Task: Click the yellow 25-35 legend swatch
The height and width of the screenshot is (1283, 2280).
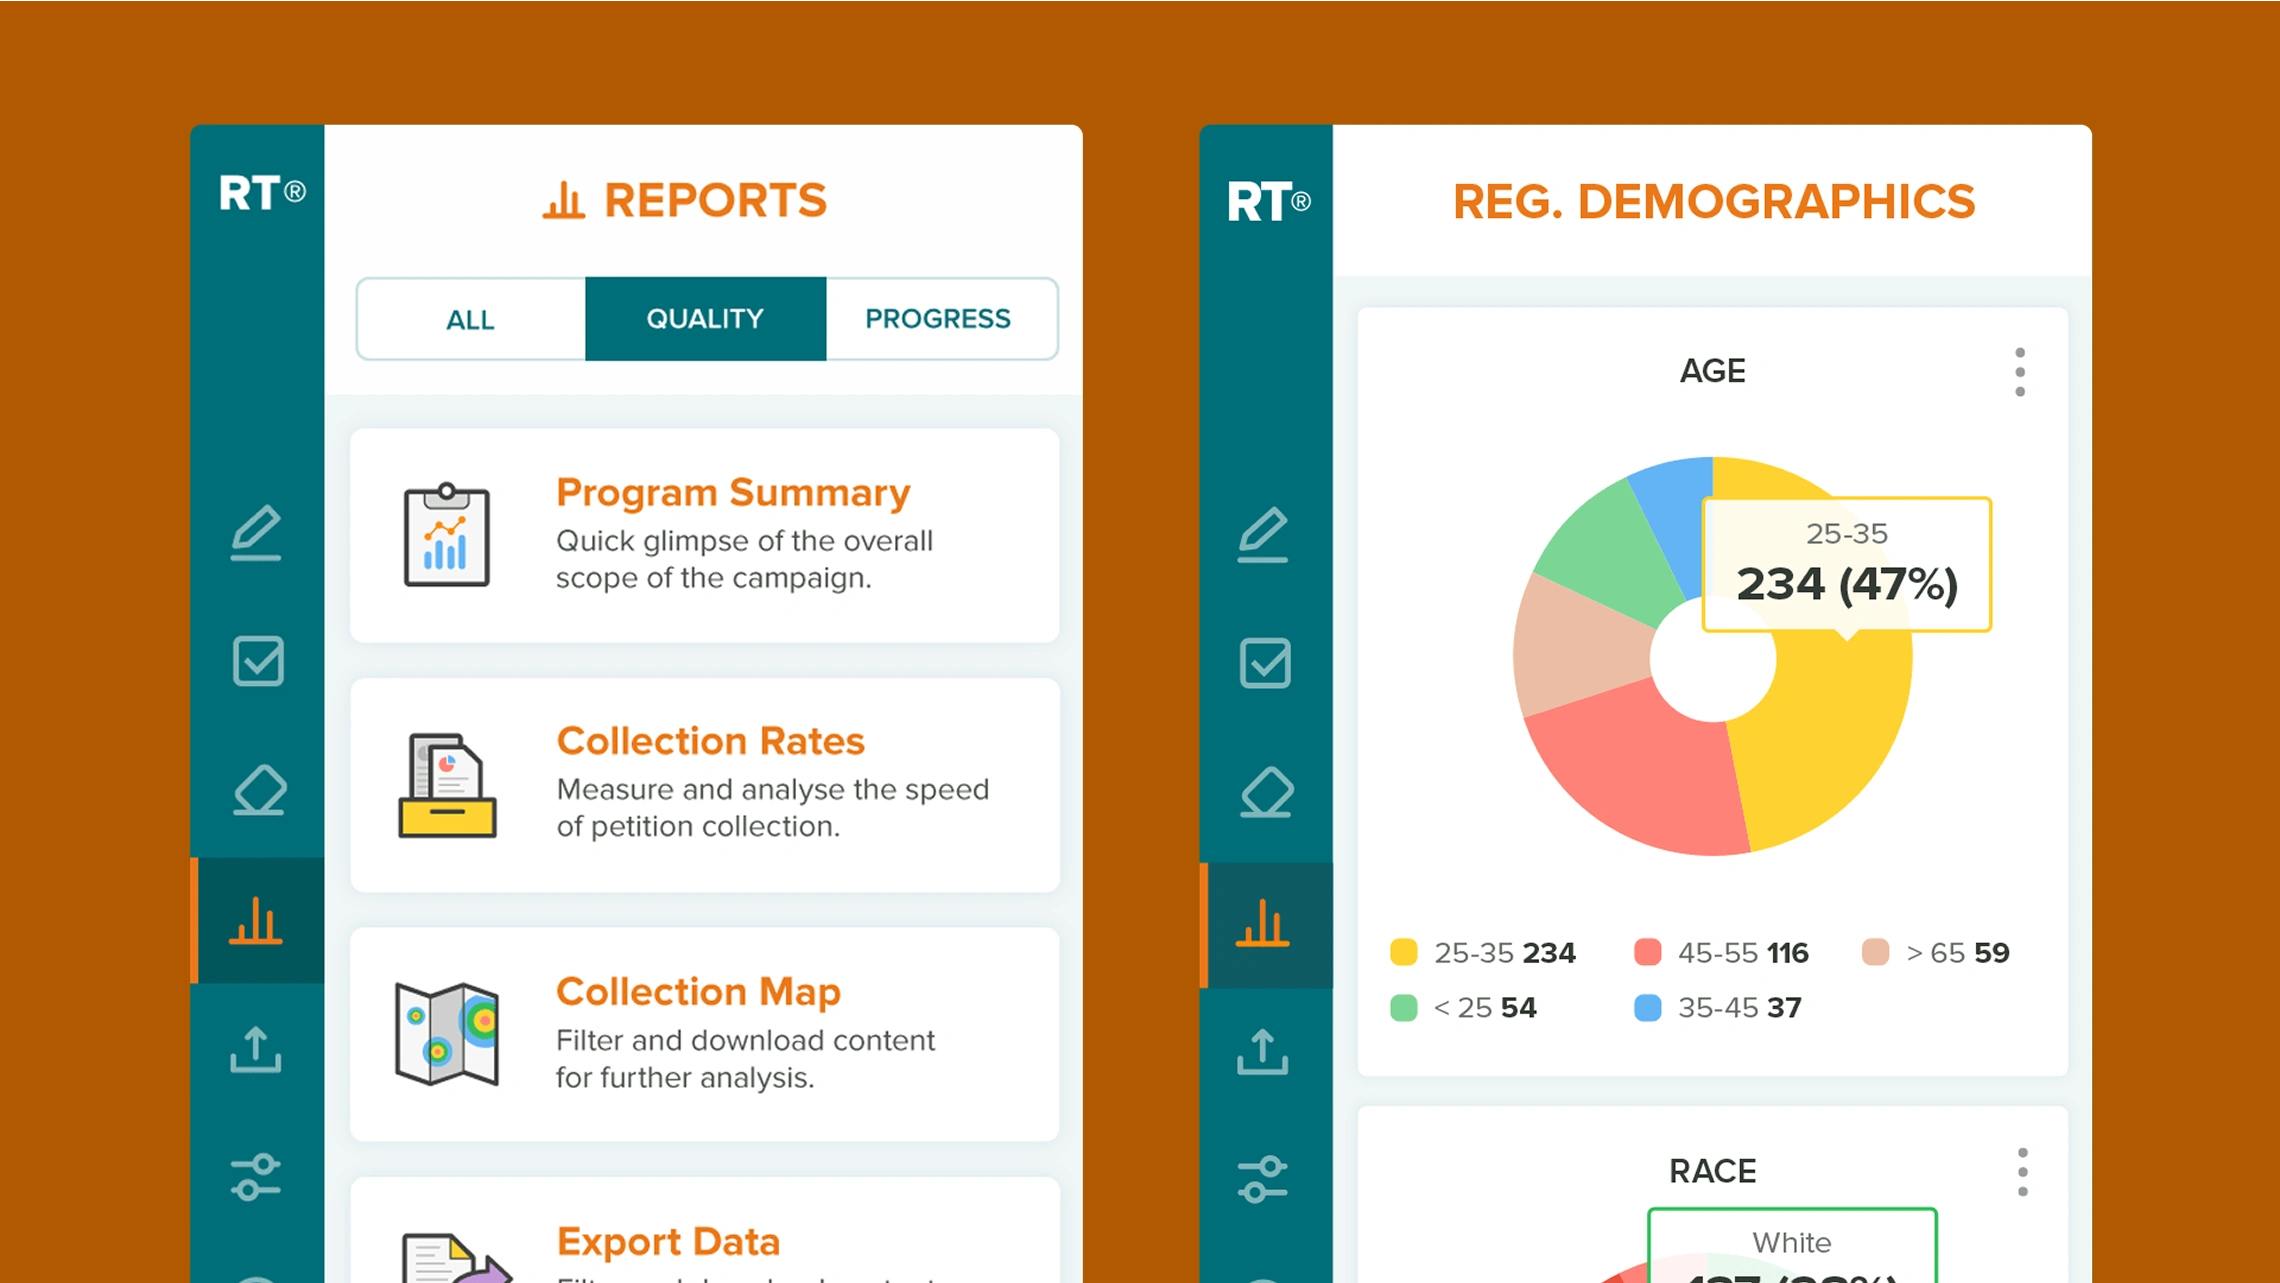Action: point(1404,952)
